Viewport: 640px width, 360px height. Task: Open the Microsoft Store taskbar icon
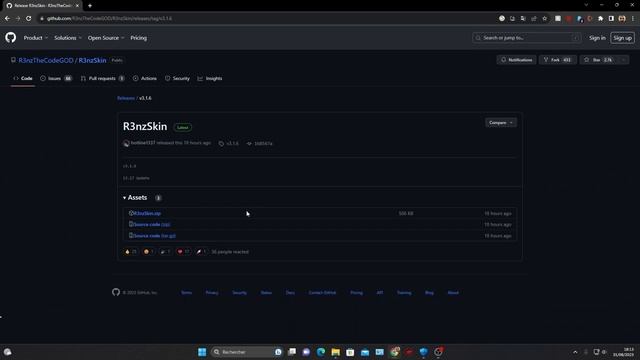point(350,352)
